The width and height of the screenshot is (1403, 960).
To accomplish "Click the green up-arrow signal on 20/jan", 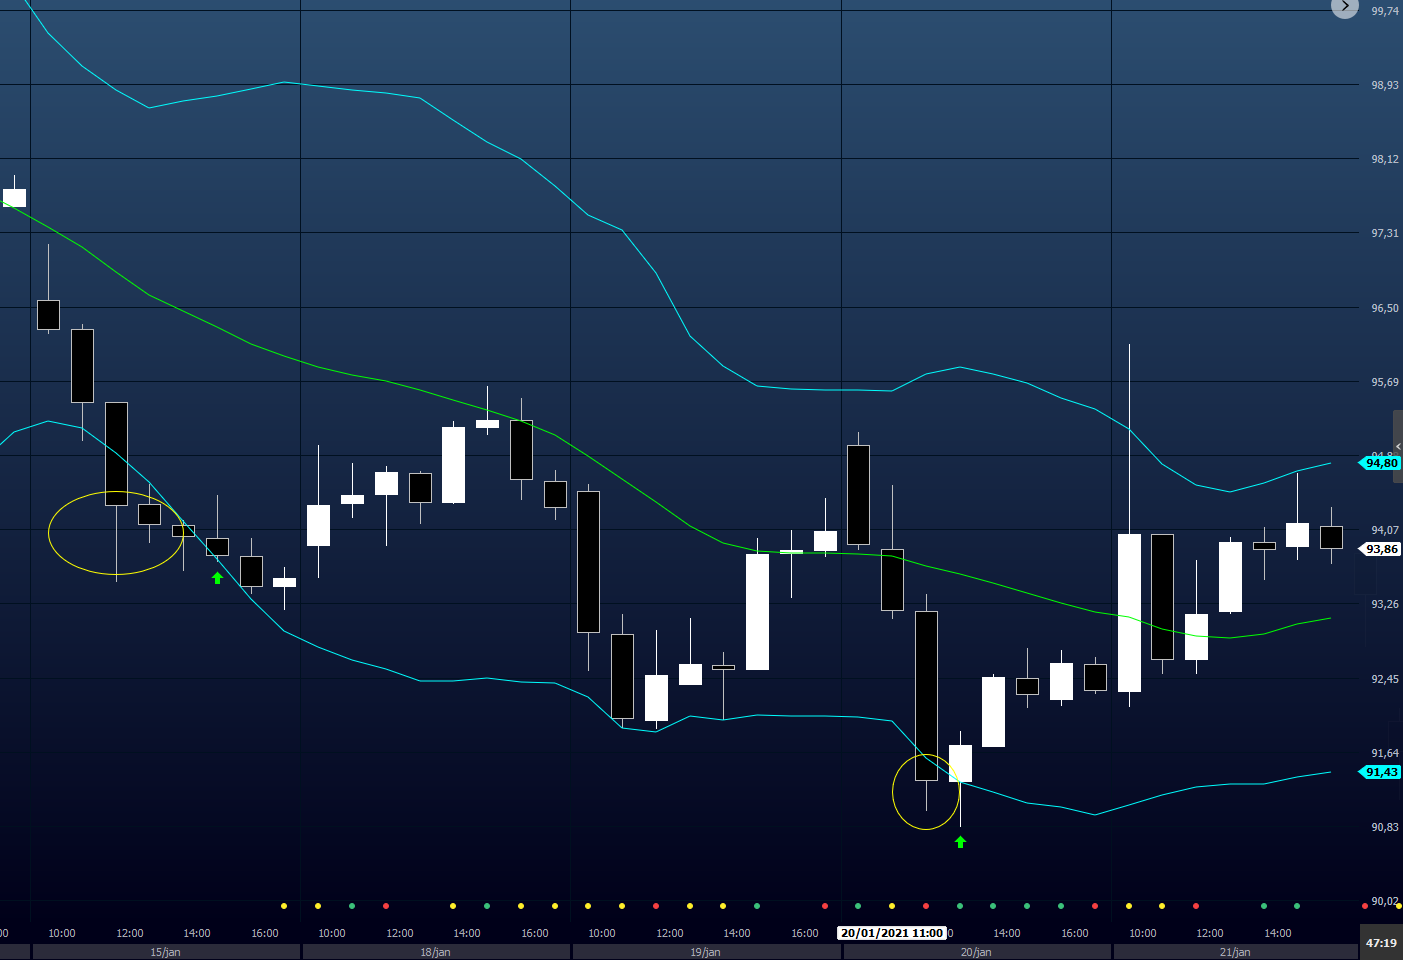I will (x=960, y=842).
